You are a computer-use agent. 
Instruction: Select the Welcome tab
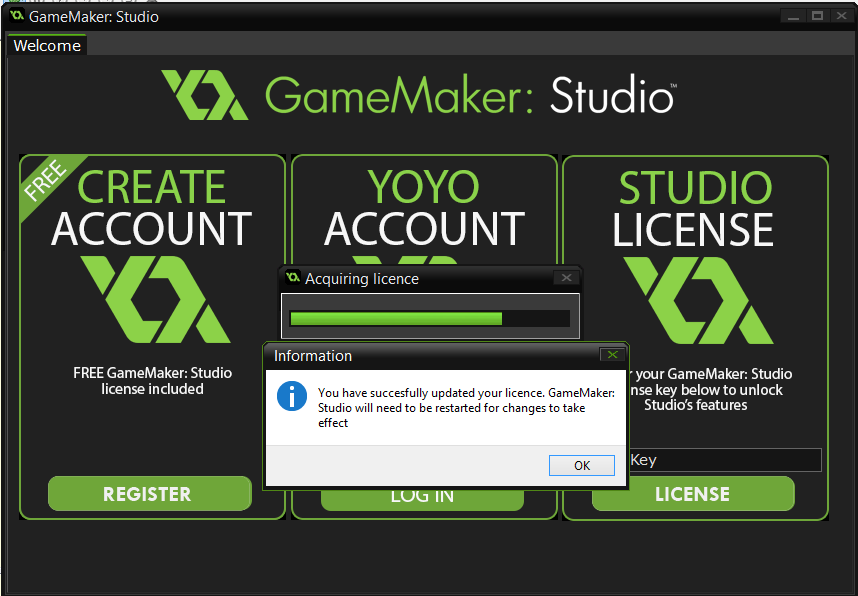pyautogui.click(x=47, y=45)
